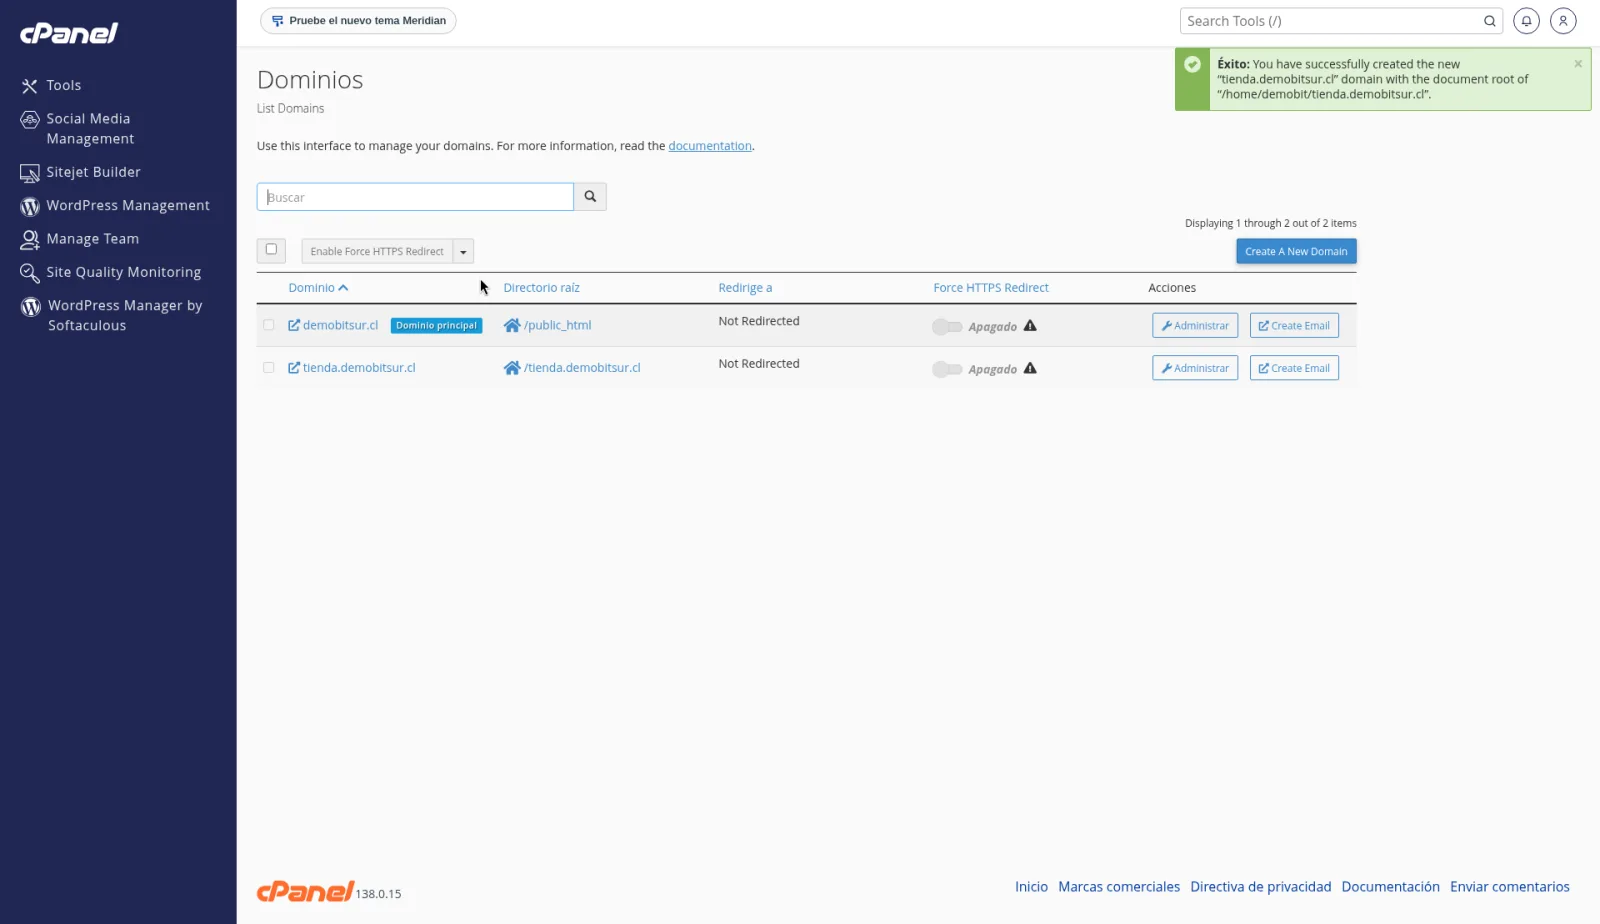Image resolution: width=1600 pixels, height=924 pixels.
Task: Open Sitejet Builder sidebar icon
Action: coord(29,173)
